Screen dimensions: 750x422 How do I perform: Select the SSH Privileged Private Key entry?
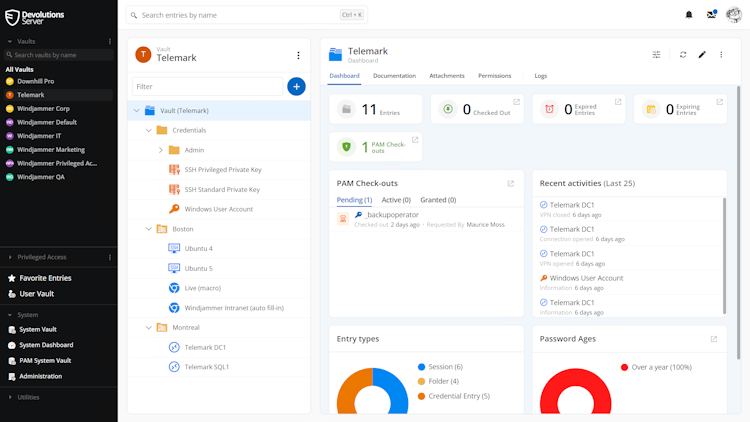click(219, 169)
